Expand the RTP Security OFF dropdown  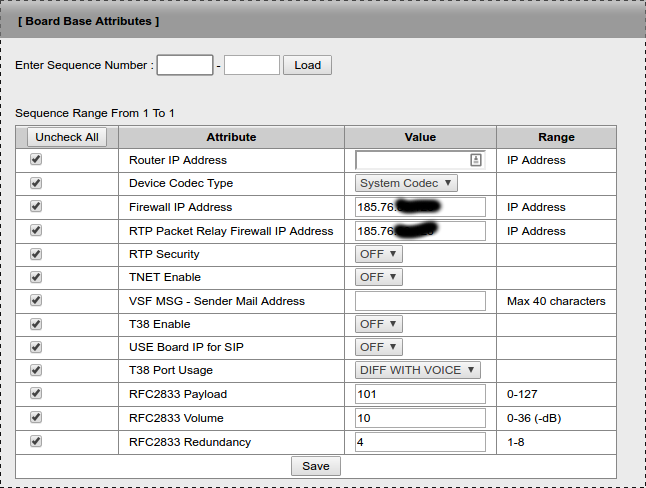[379, 254]
